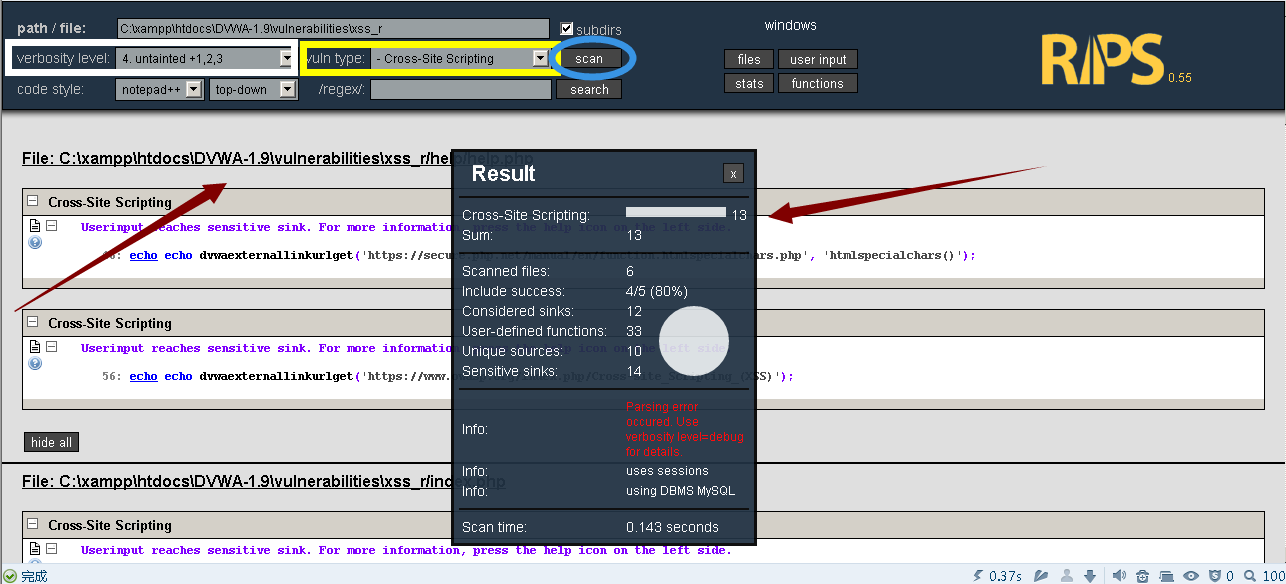Click the stacked windows icon in the status bar
Image resolution: width=1286 pixels, height=584 pixels.
click(x=1166, y=576)
